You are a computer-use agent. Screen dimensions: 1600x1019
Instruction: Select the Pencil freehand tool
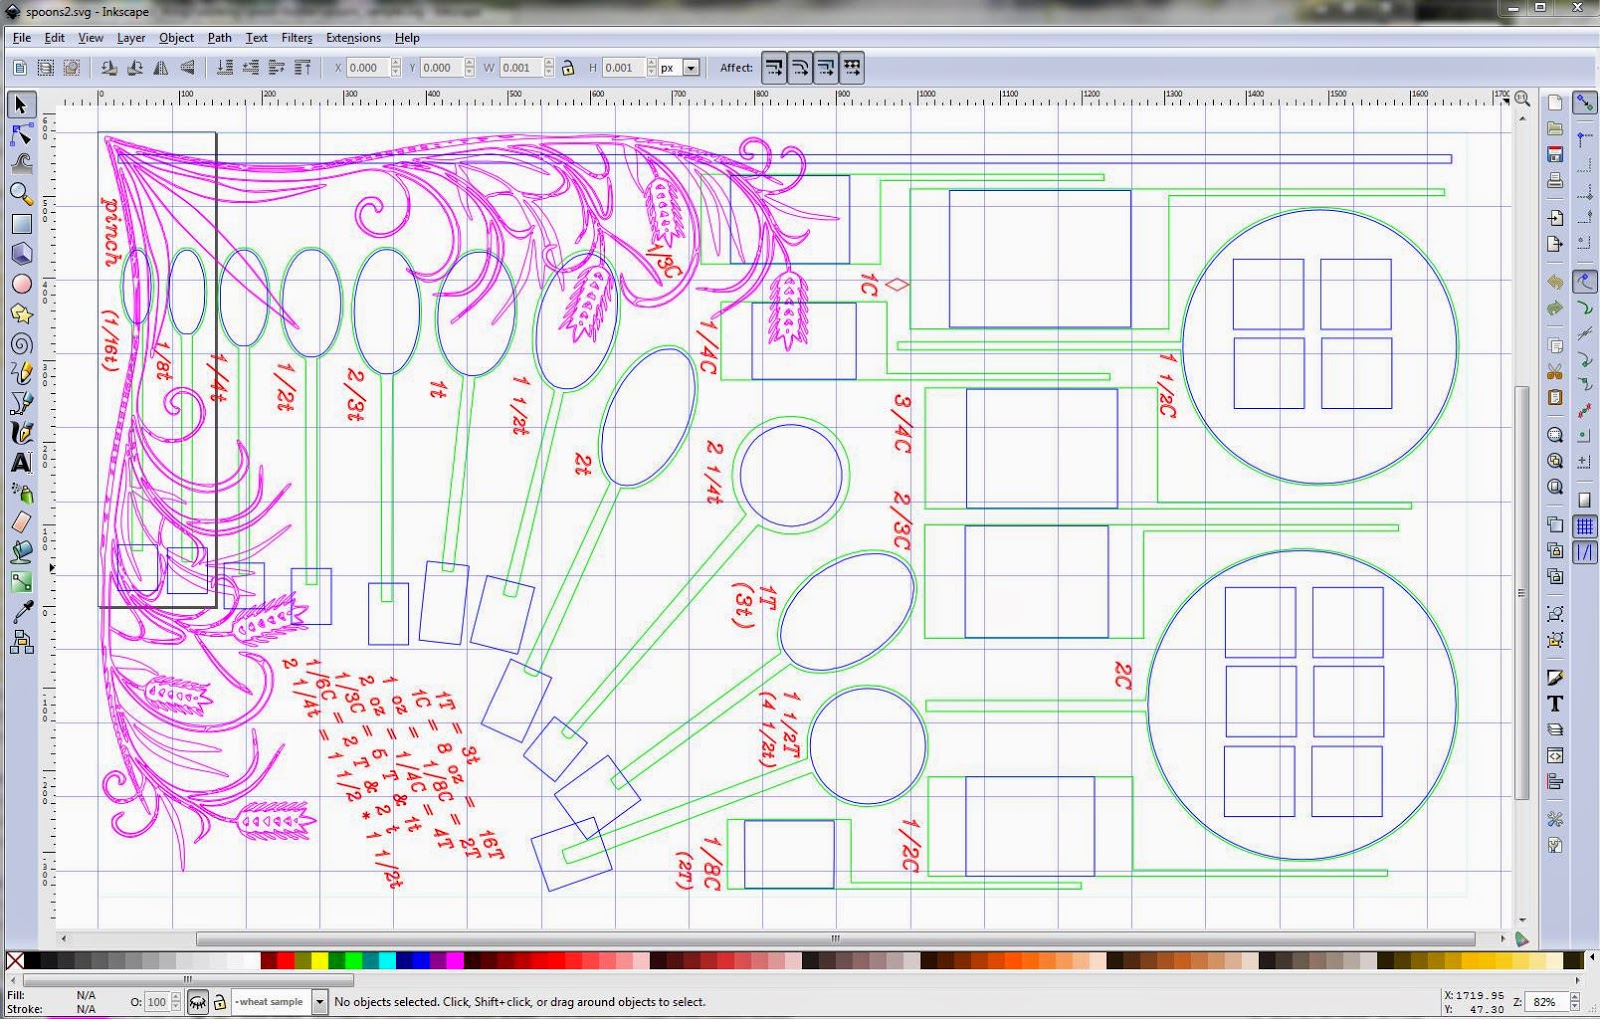(21, 373)
